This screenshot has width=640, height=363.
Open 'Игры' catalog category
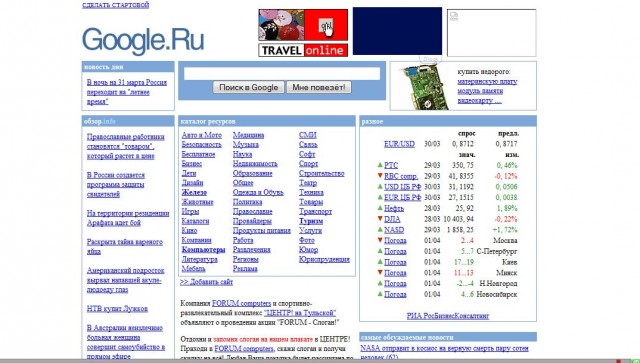point(190,212)
